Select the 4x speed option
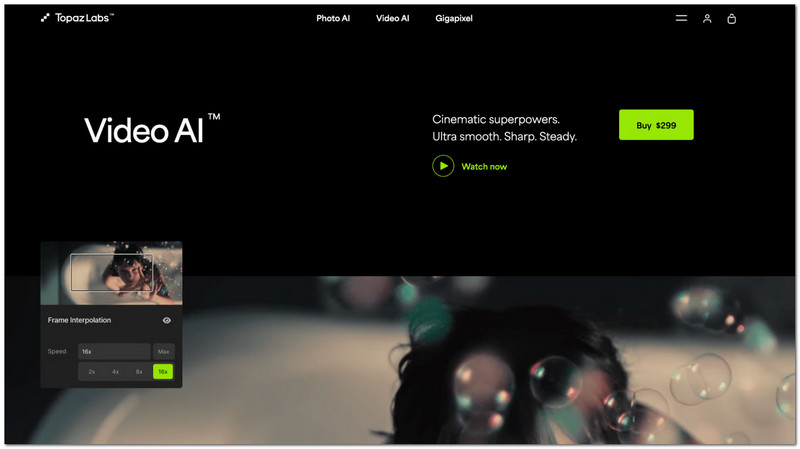The height and width of the screenshot is (449, 800). pos(115,372)
